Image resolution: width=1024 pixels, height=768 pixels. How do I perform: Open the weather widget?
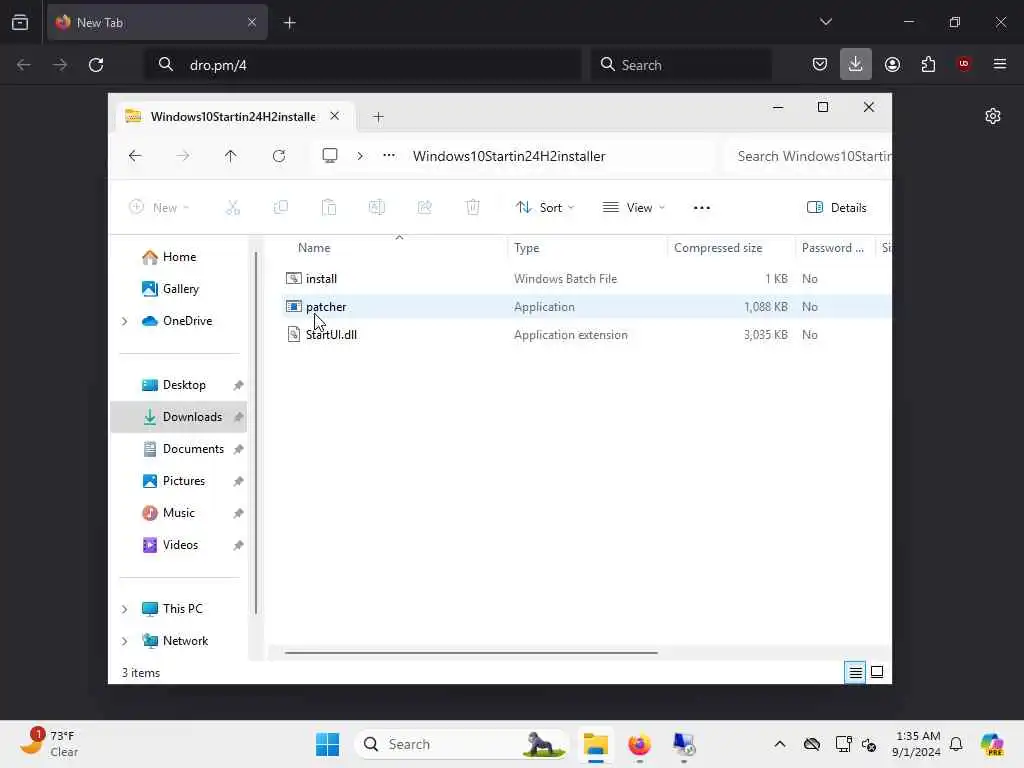tap(49, 744)
